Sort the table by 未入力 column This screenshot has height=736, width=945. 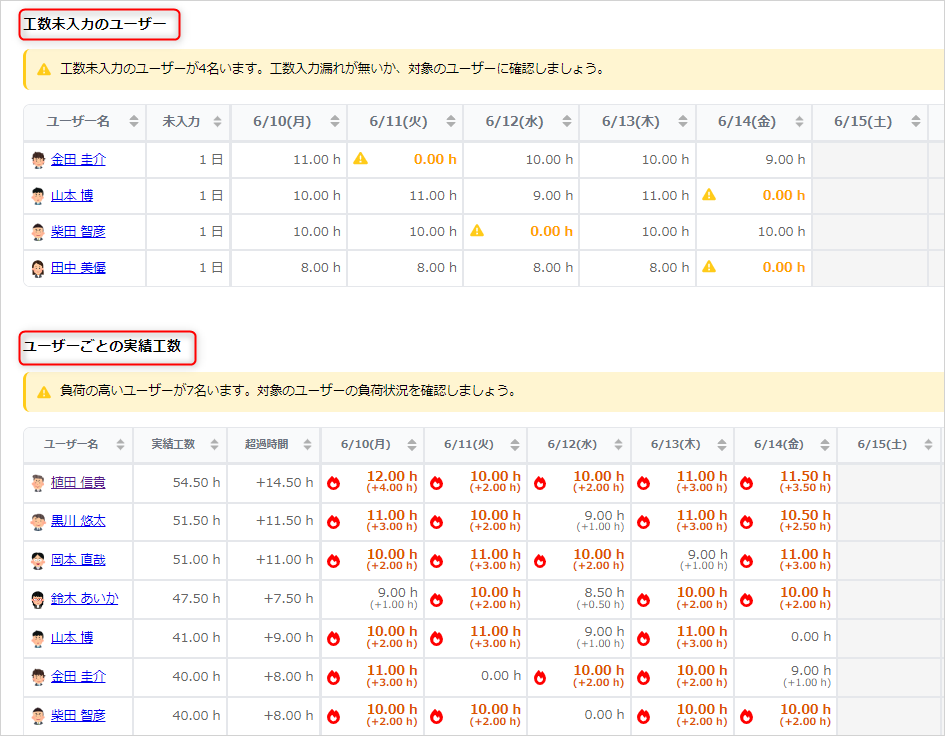click(x=216, y=122)
